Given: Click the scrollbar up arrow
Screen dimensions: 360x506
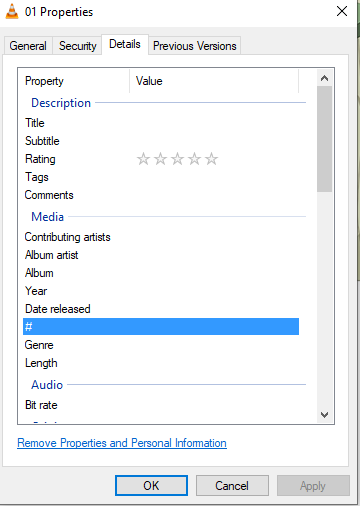Looking at the screenshot, I should pyautogui.click(x=324, y=78).
